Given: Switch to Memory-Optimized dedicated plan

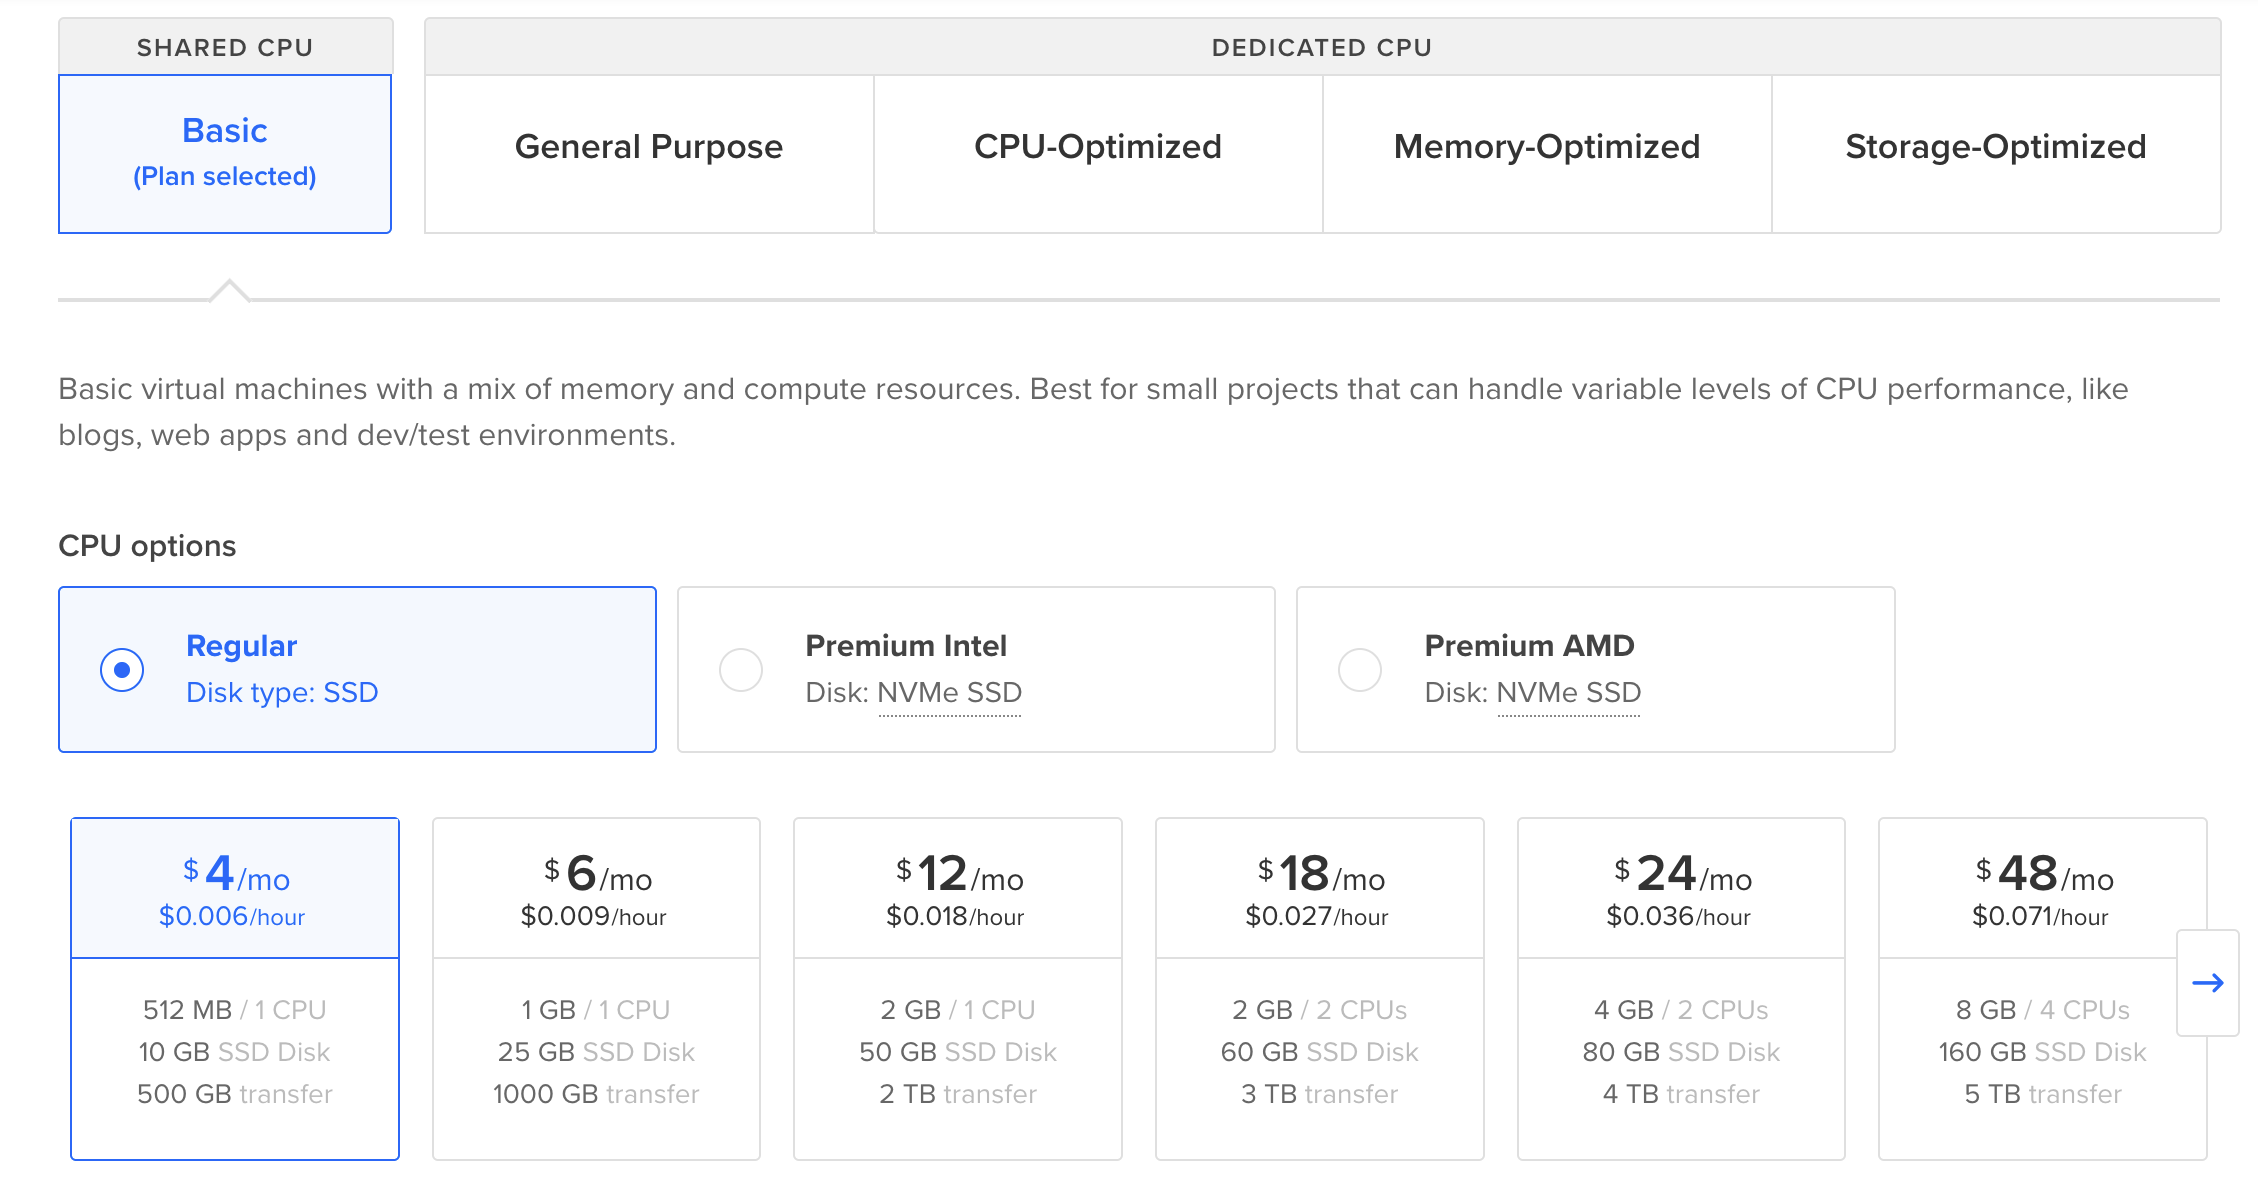Looking at the screenshot, I should pos(1547,145).
